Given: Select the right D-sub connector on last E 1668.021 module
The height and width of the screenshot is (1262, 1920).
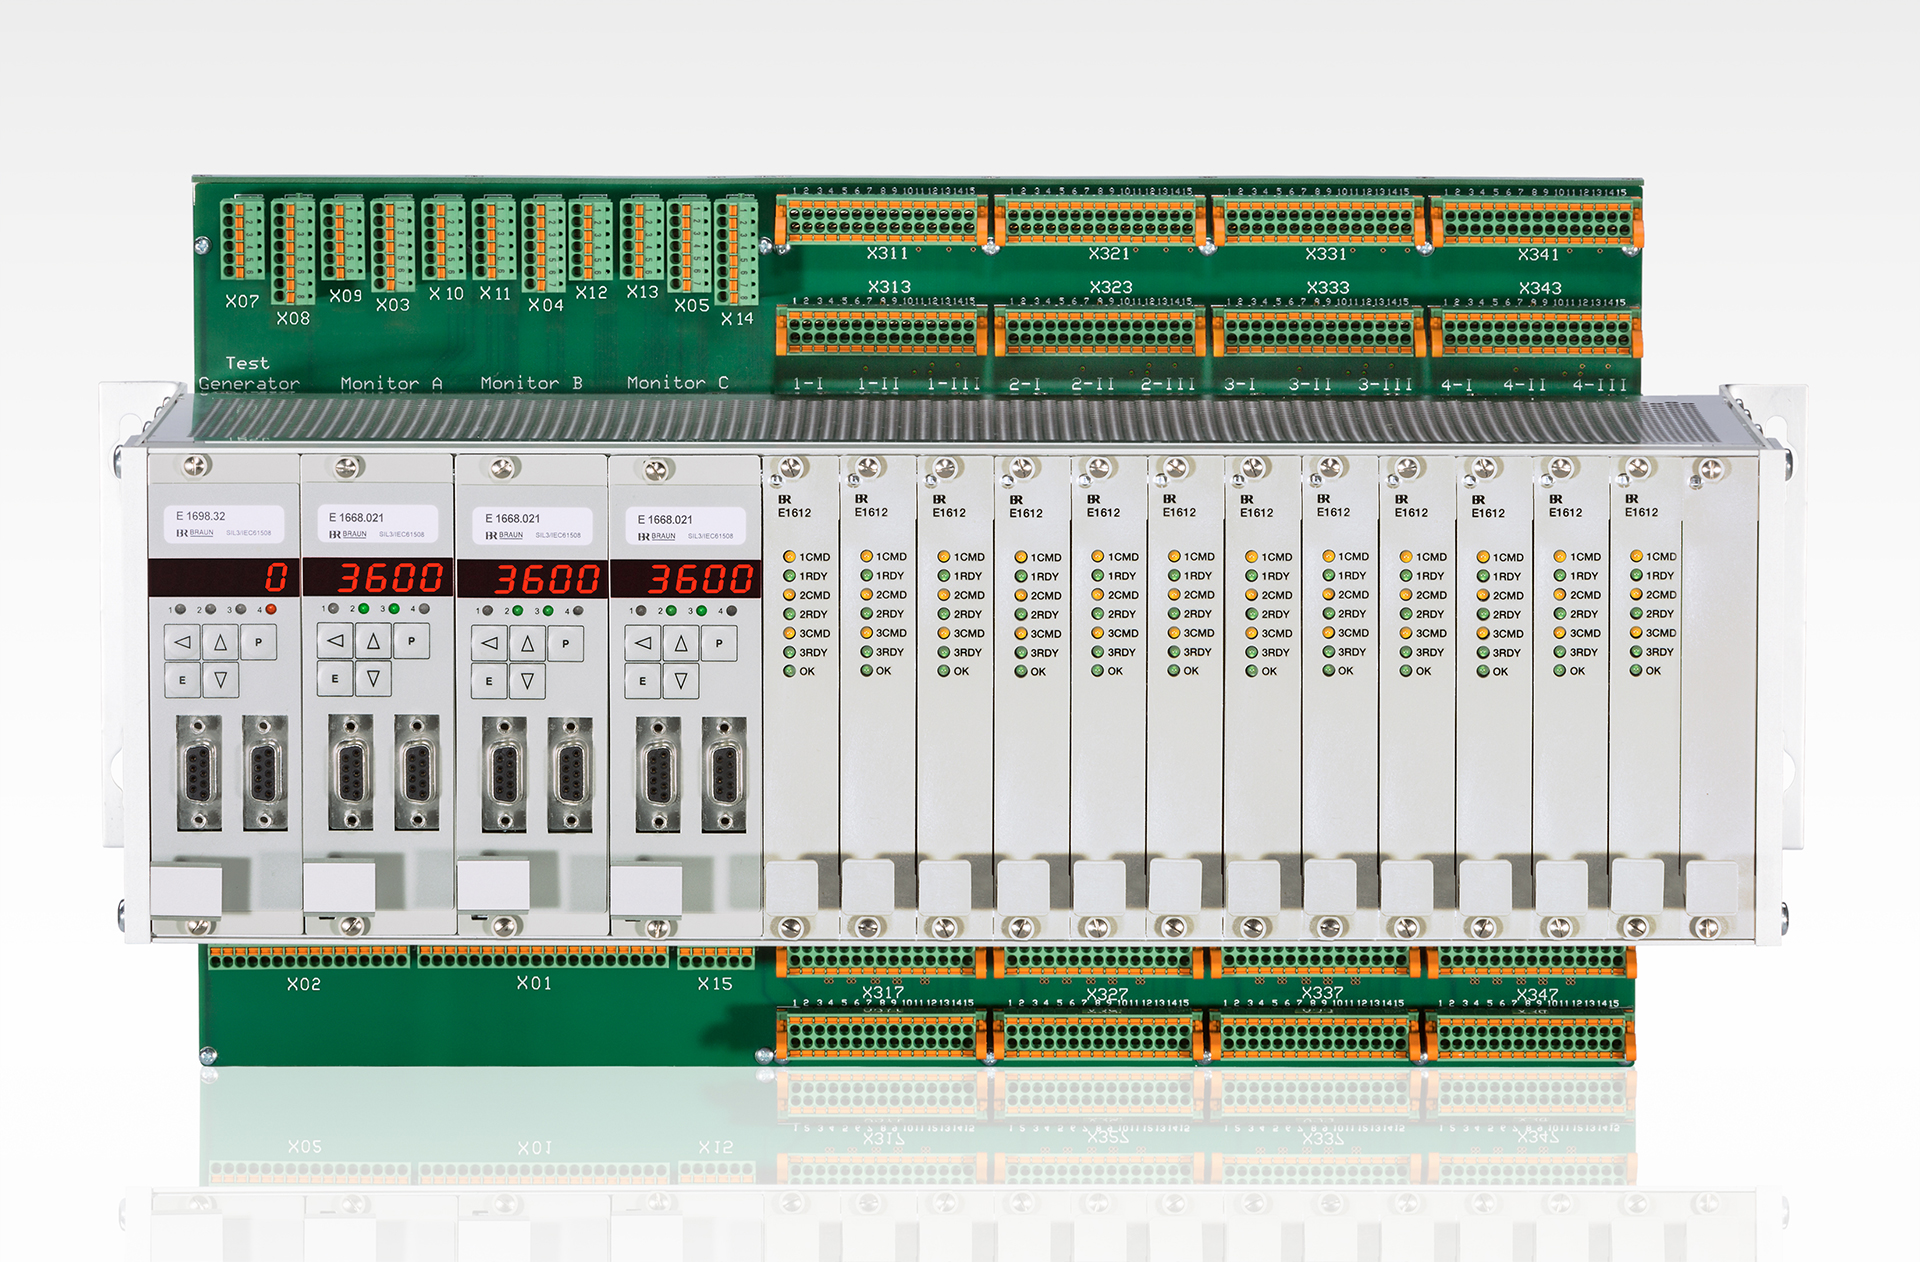Looking at the screenshot, I should [x=724, y=775].
